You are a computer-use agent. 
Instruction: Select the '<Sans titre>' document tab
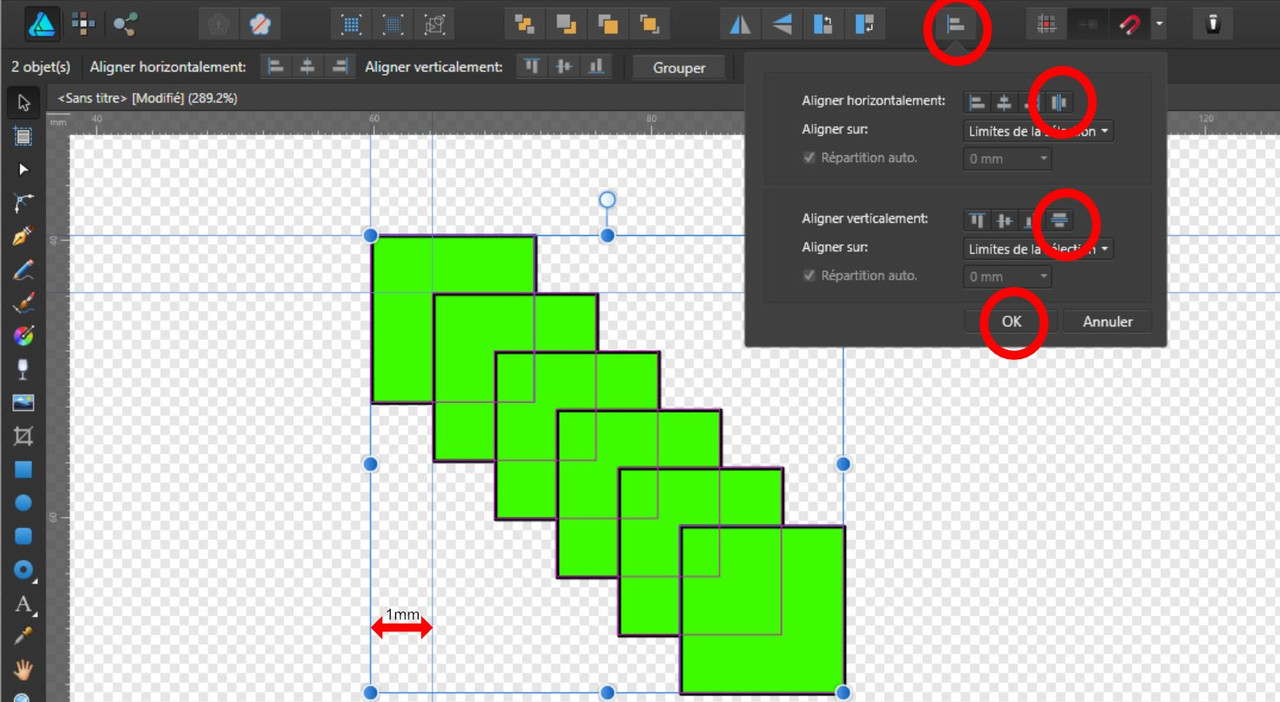click(148, 98)
